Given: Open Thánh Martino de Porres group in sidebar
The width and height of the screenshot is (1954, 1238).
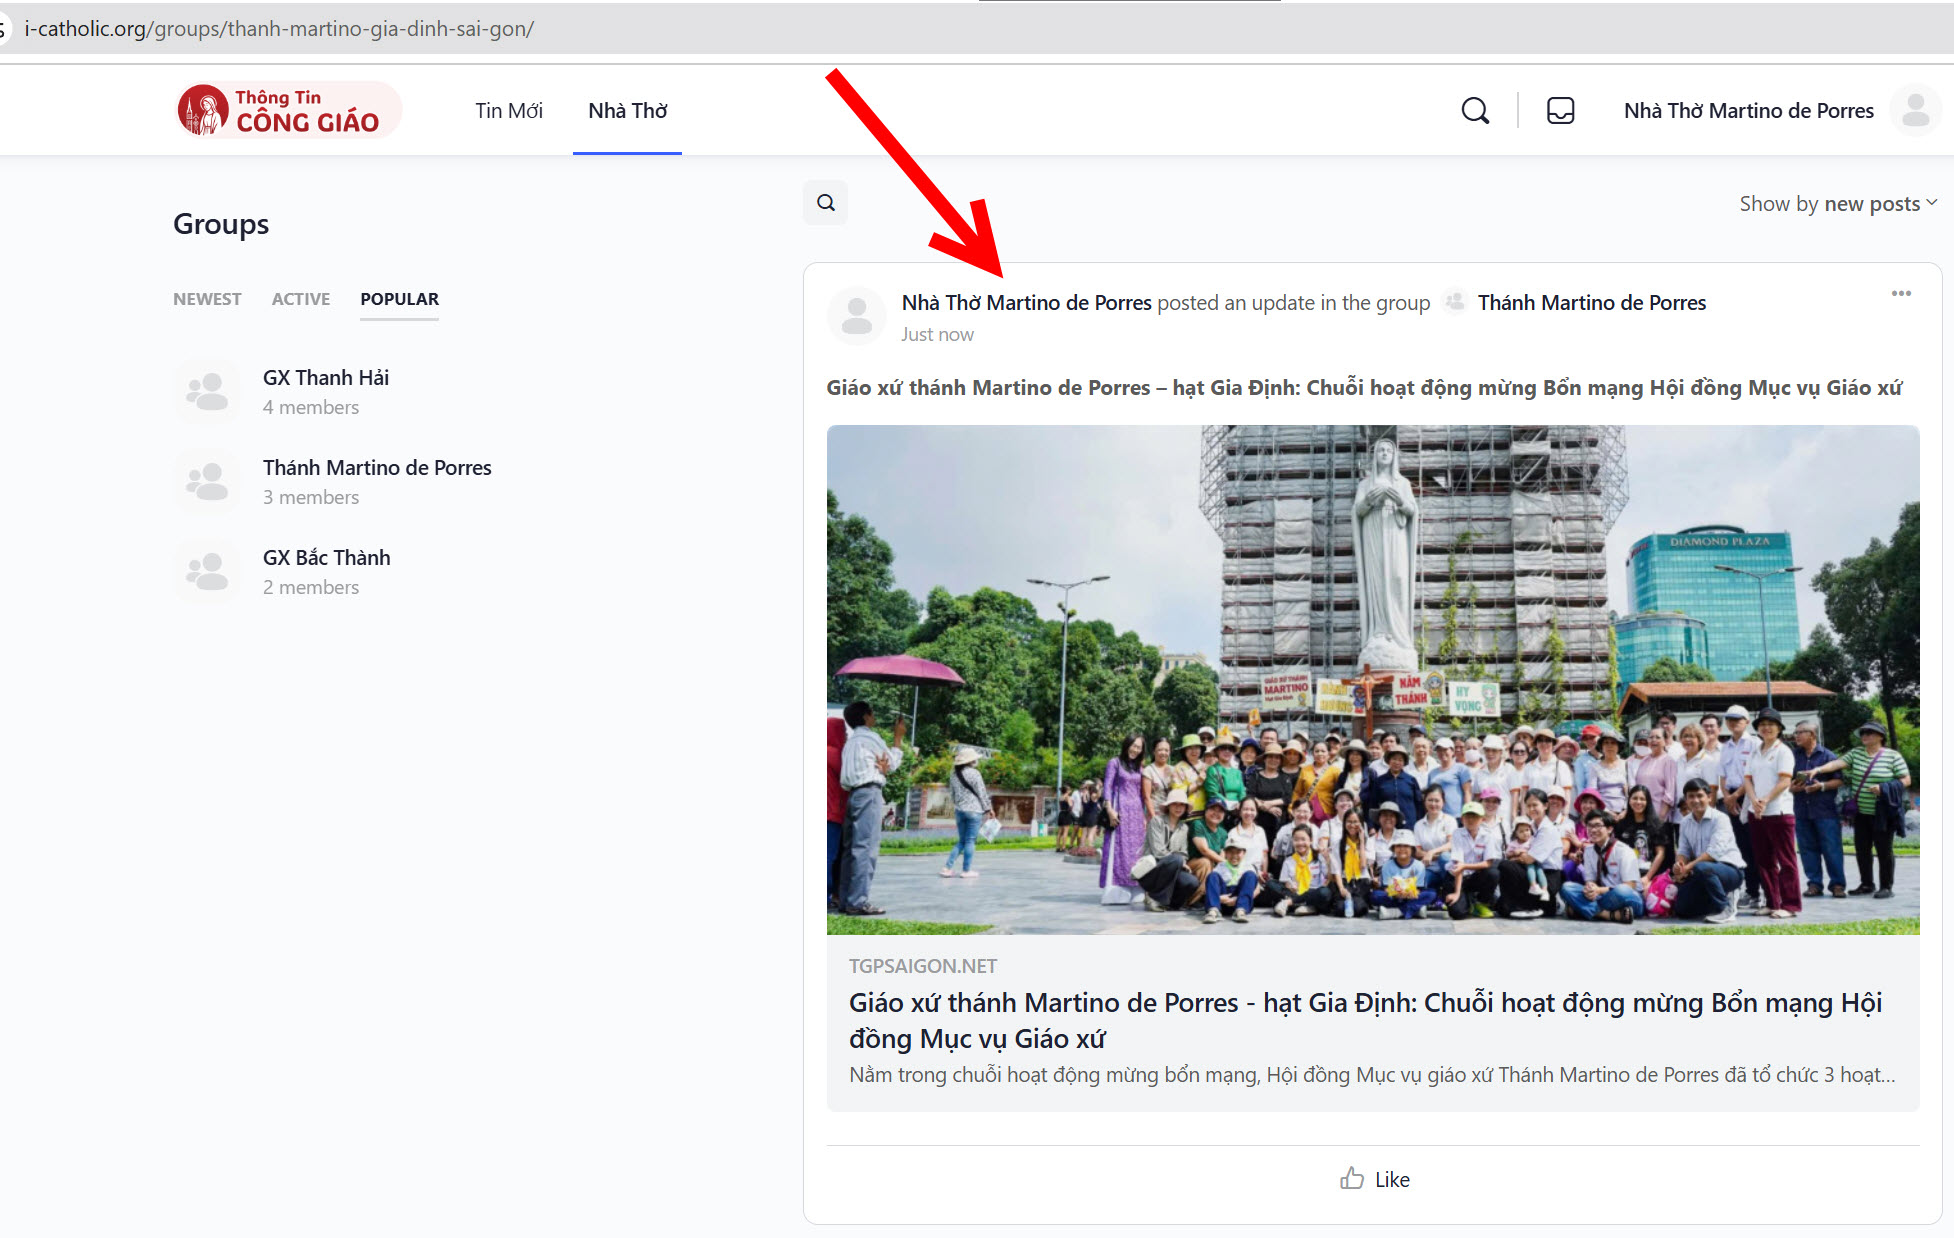Looking at the screenshot, I should [x=377, y=468].
